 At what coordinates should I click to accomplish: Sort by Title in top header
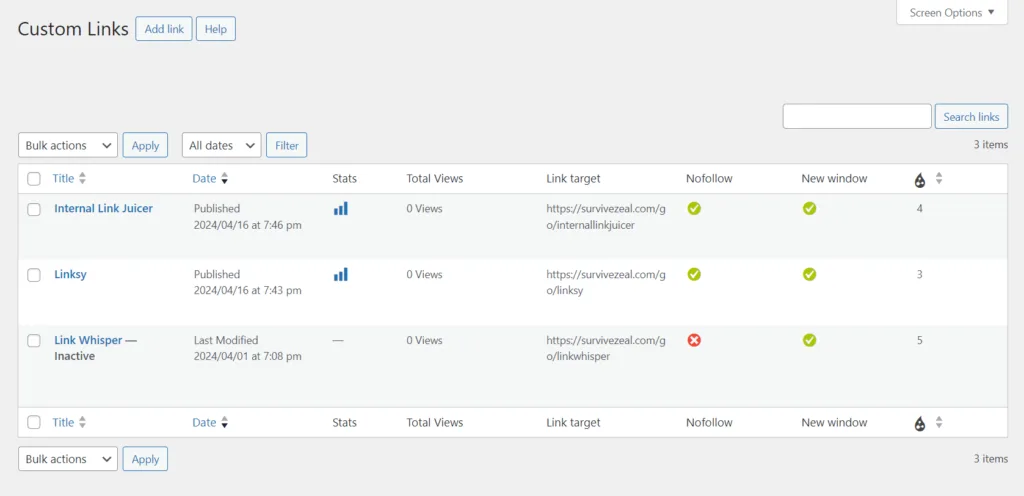pos(63,178)
